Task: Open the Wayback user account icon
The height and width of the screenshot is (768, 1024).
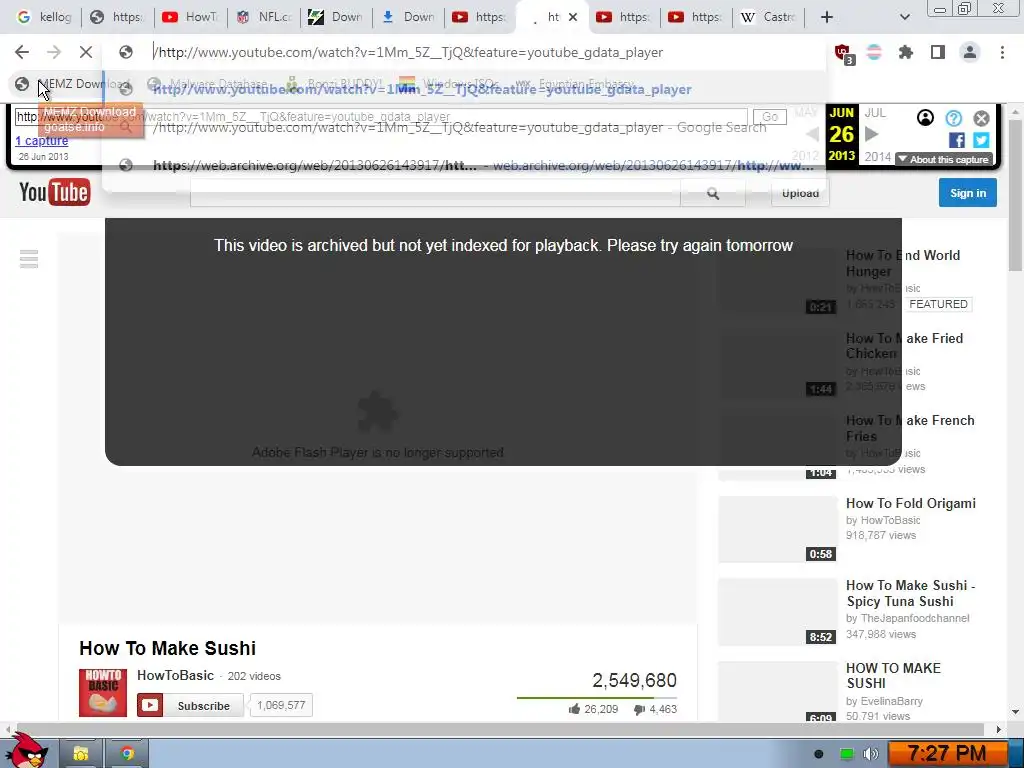Action: (x=925, y=118)
